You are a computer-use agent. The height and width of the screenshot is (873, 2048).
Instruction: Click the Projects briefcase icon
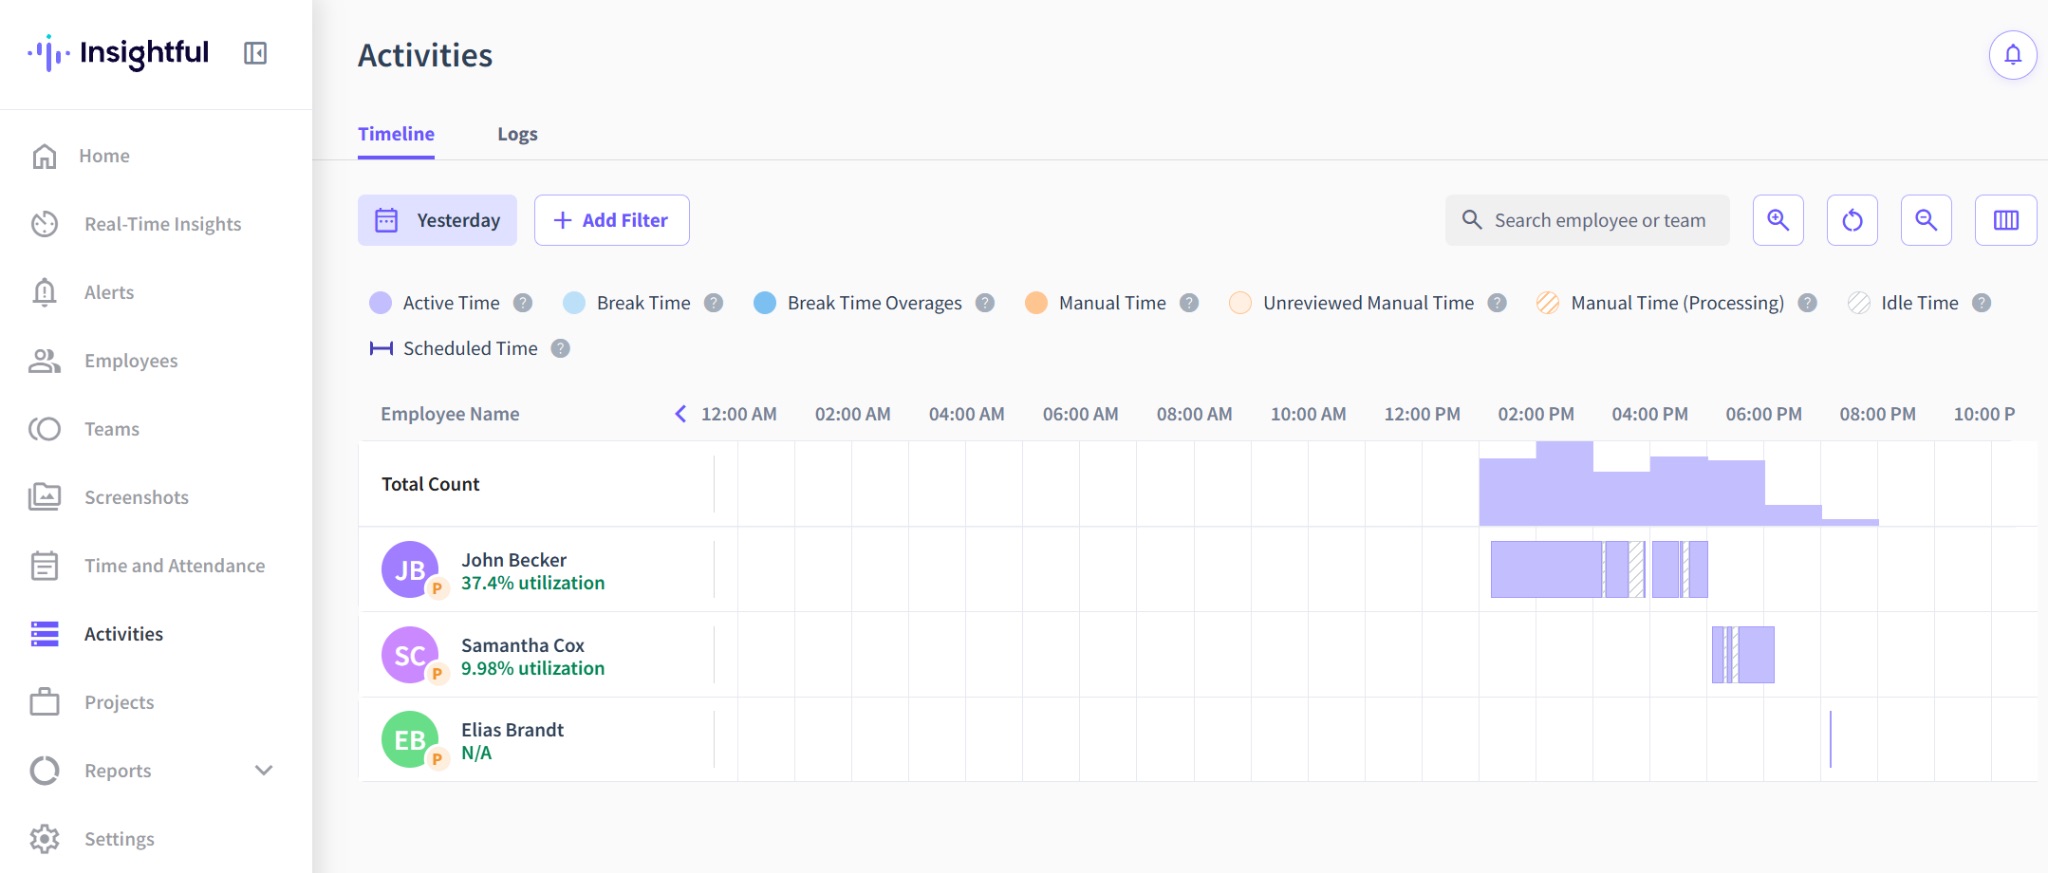tap(44, 702)
